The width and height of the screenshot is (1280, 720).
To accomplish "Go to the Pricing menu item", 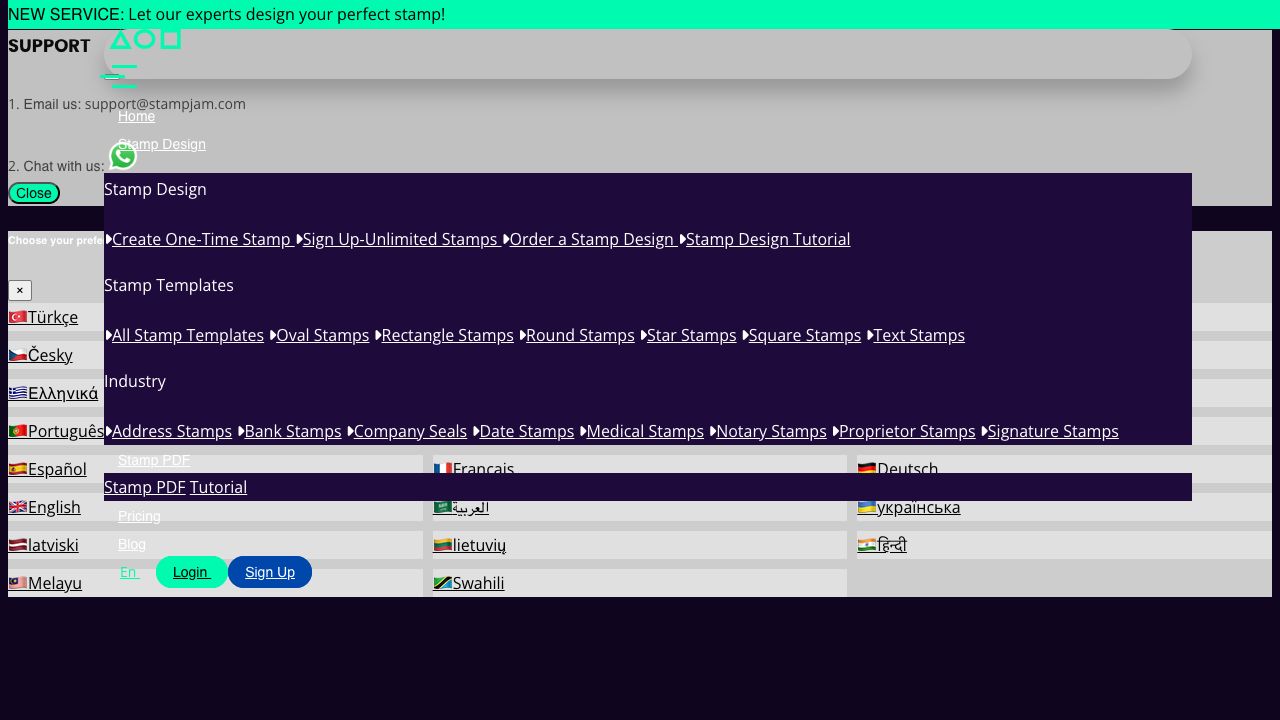I will (139, 517).
